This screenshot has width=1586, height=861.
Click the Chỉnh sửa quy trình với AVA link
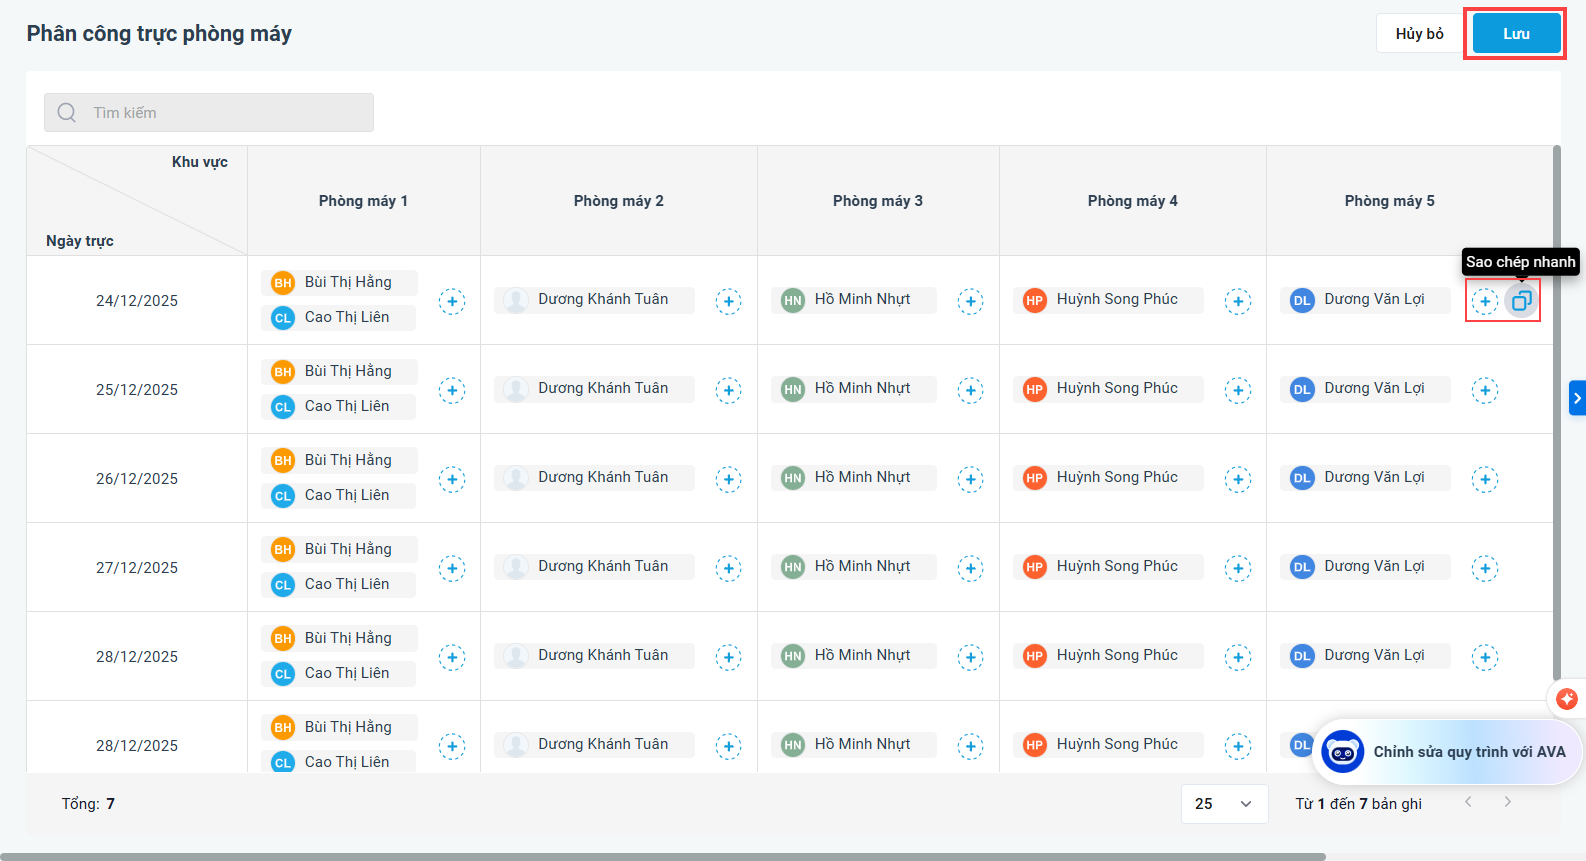click(x=1469, y=752)
